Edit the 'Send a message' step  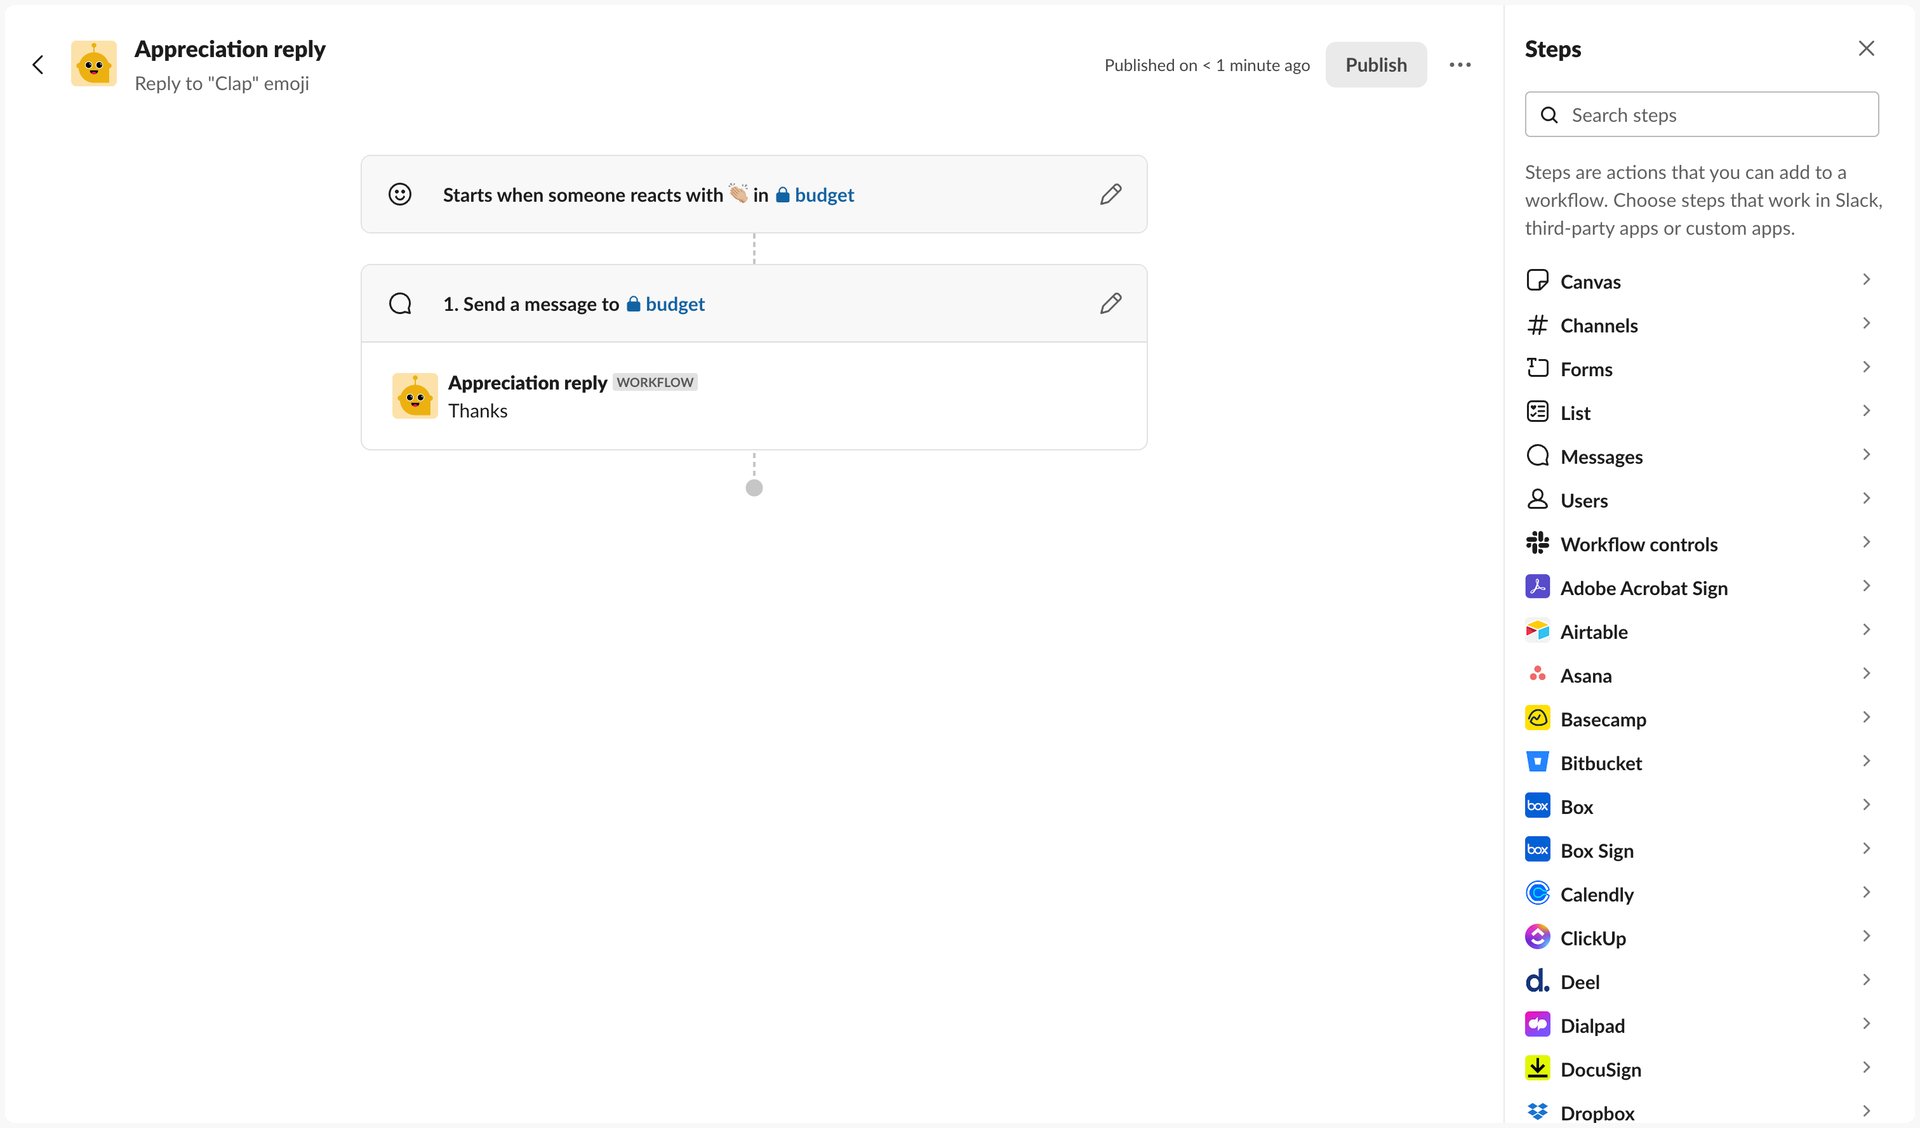point(1110,303)
